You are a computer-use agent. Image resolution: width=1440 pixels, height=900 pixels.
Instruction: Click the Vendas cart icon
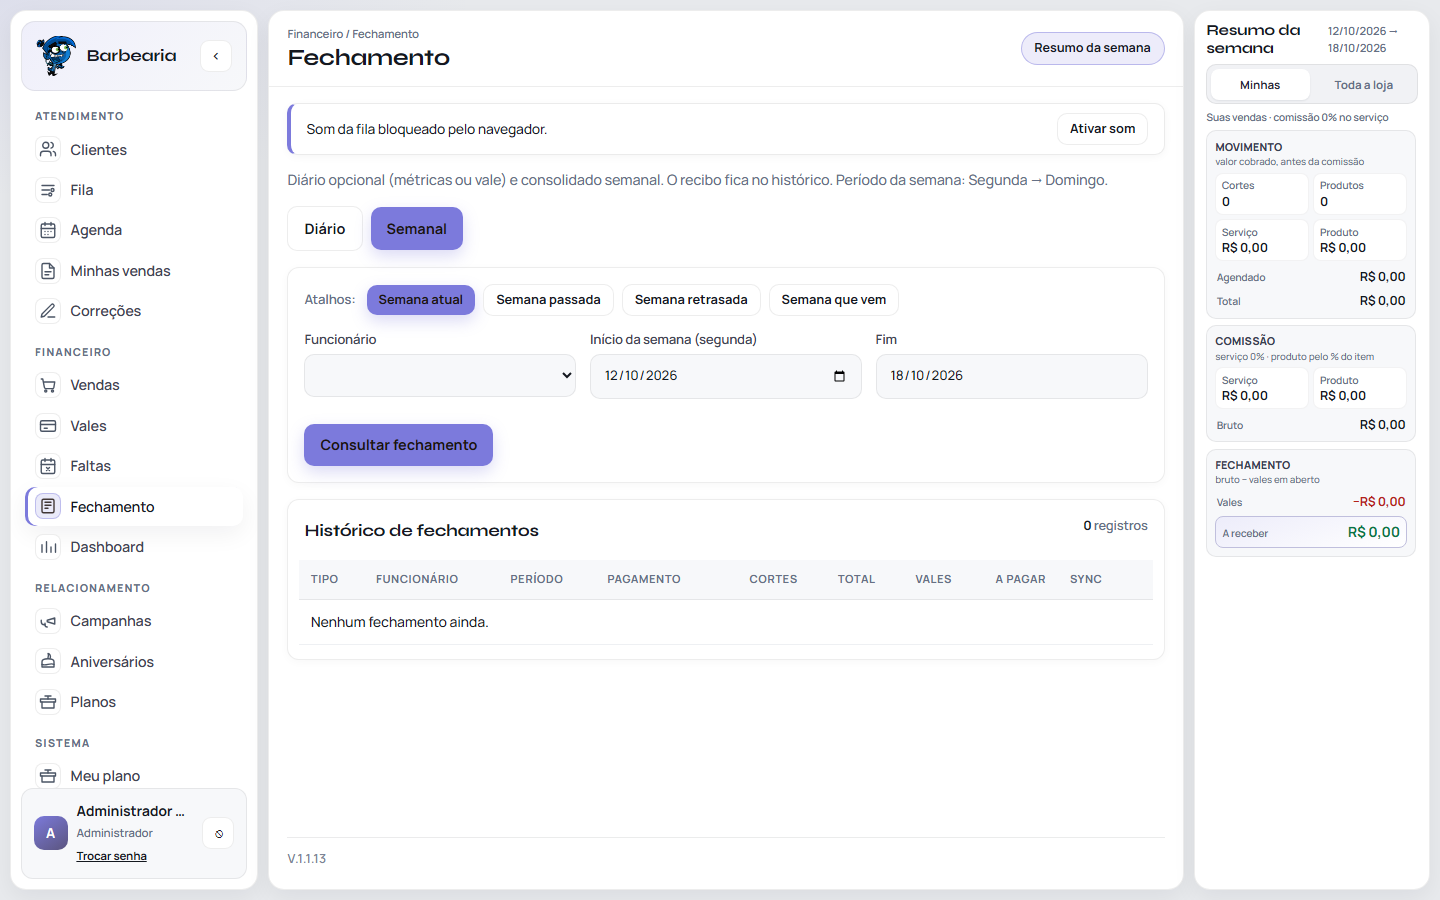point(48,385)
